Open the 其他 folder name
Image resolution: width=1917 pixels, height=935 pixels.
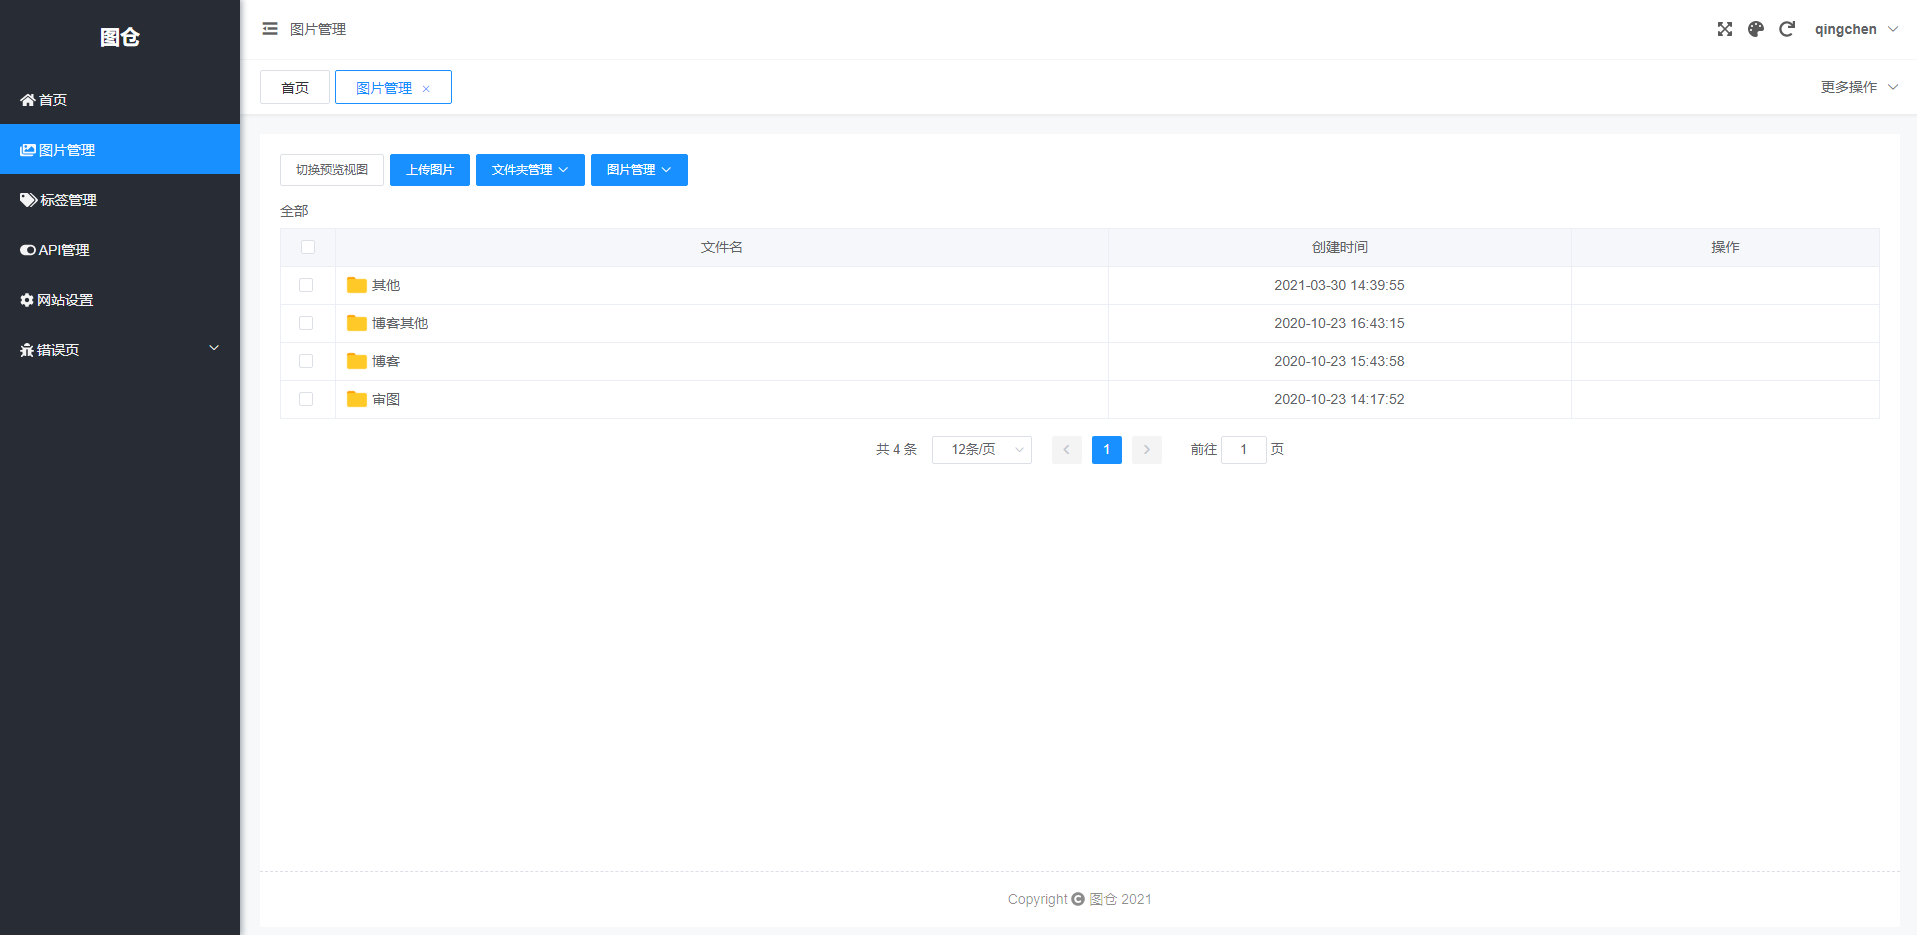click(x=386, y=285)
